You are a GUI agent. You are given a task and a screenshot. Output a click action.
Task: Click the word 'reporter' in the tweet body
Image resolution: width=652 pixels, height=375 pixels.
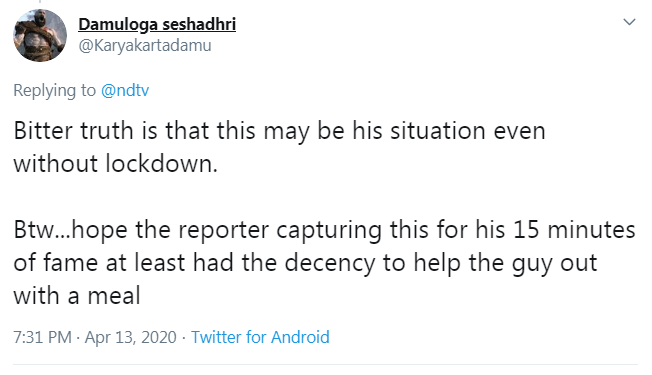224,230
